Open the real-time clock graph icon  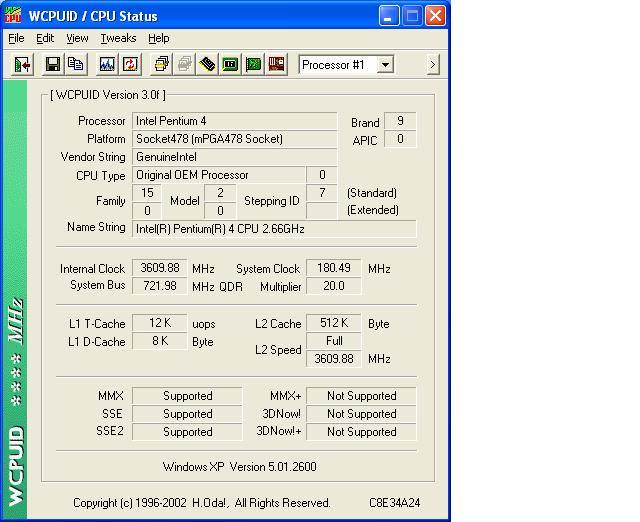pyautogui.click(x=107, y=64)
